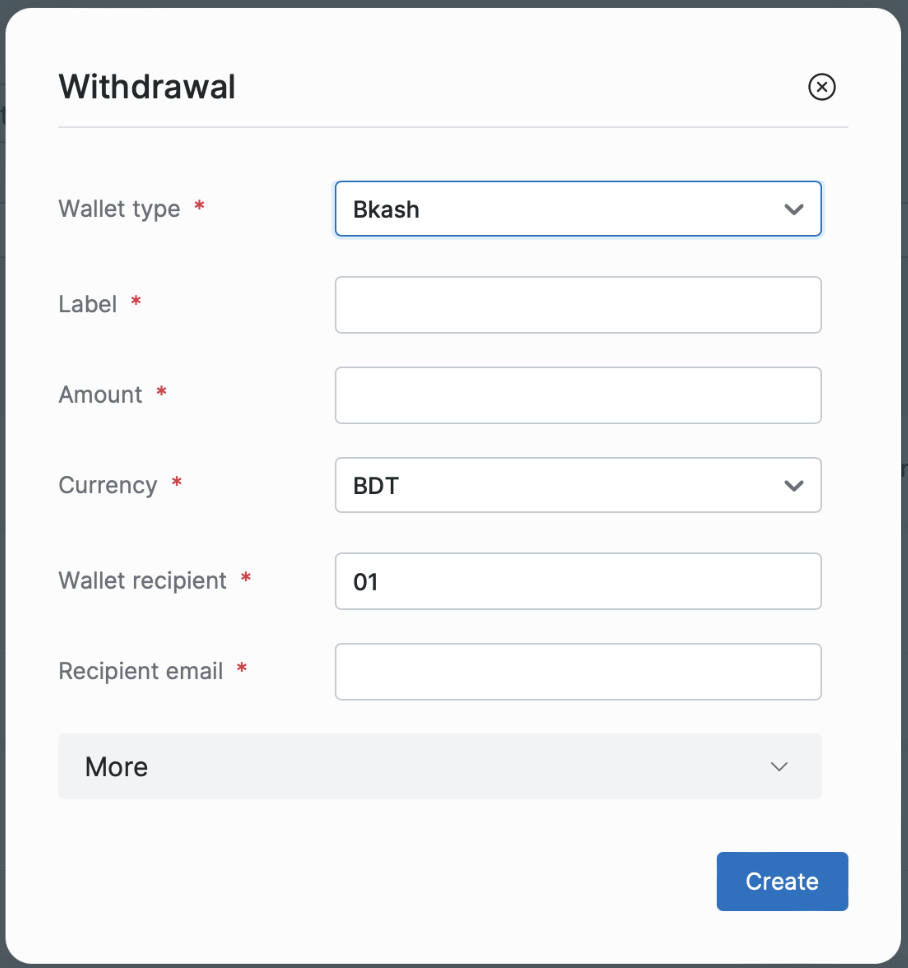Close the Withdrawal dialog with the X icon
The image size is (908, 968).
coord(821,88)
